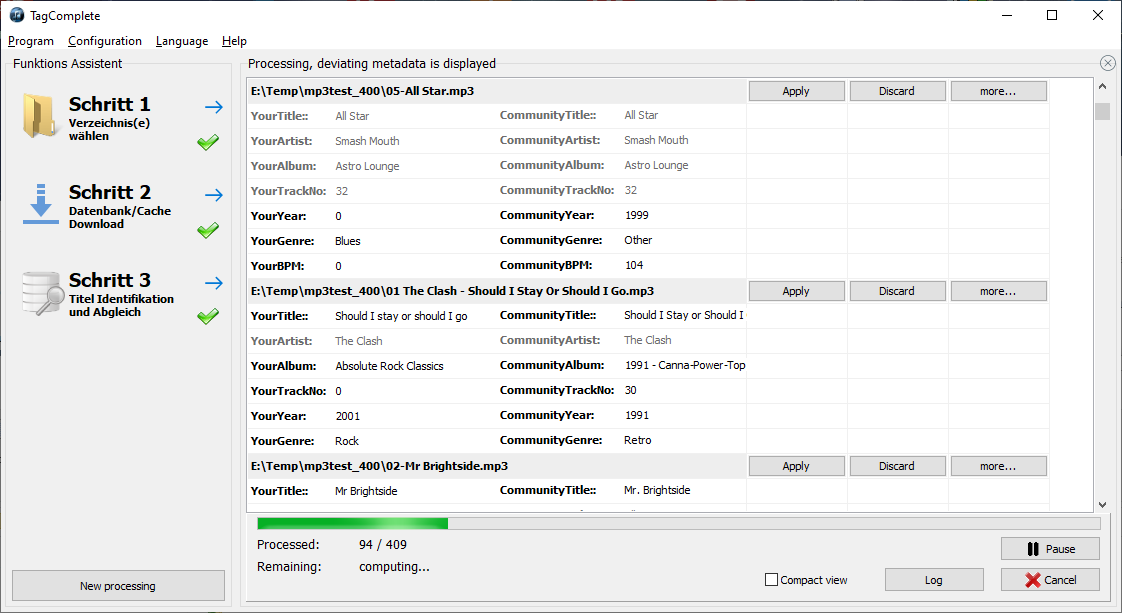
Task: Open the Language menu
Action: point(182,41)
